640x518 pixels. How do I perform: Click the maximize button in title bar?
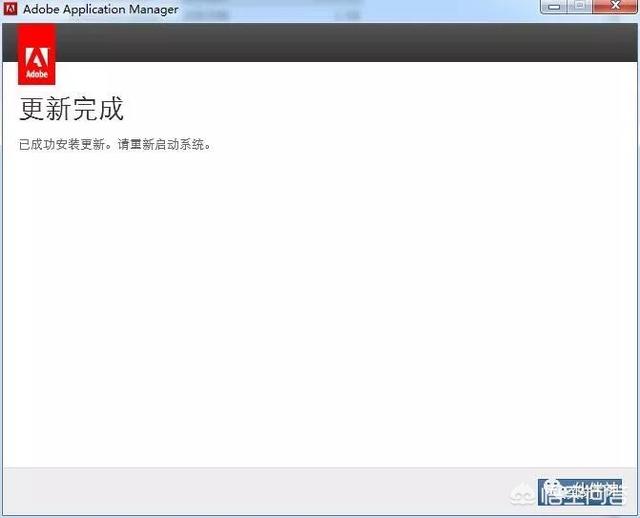[580, 7]
